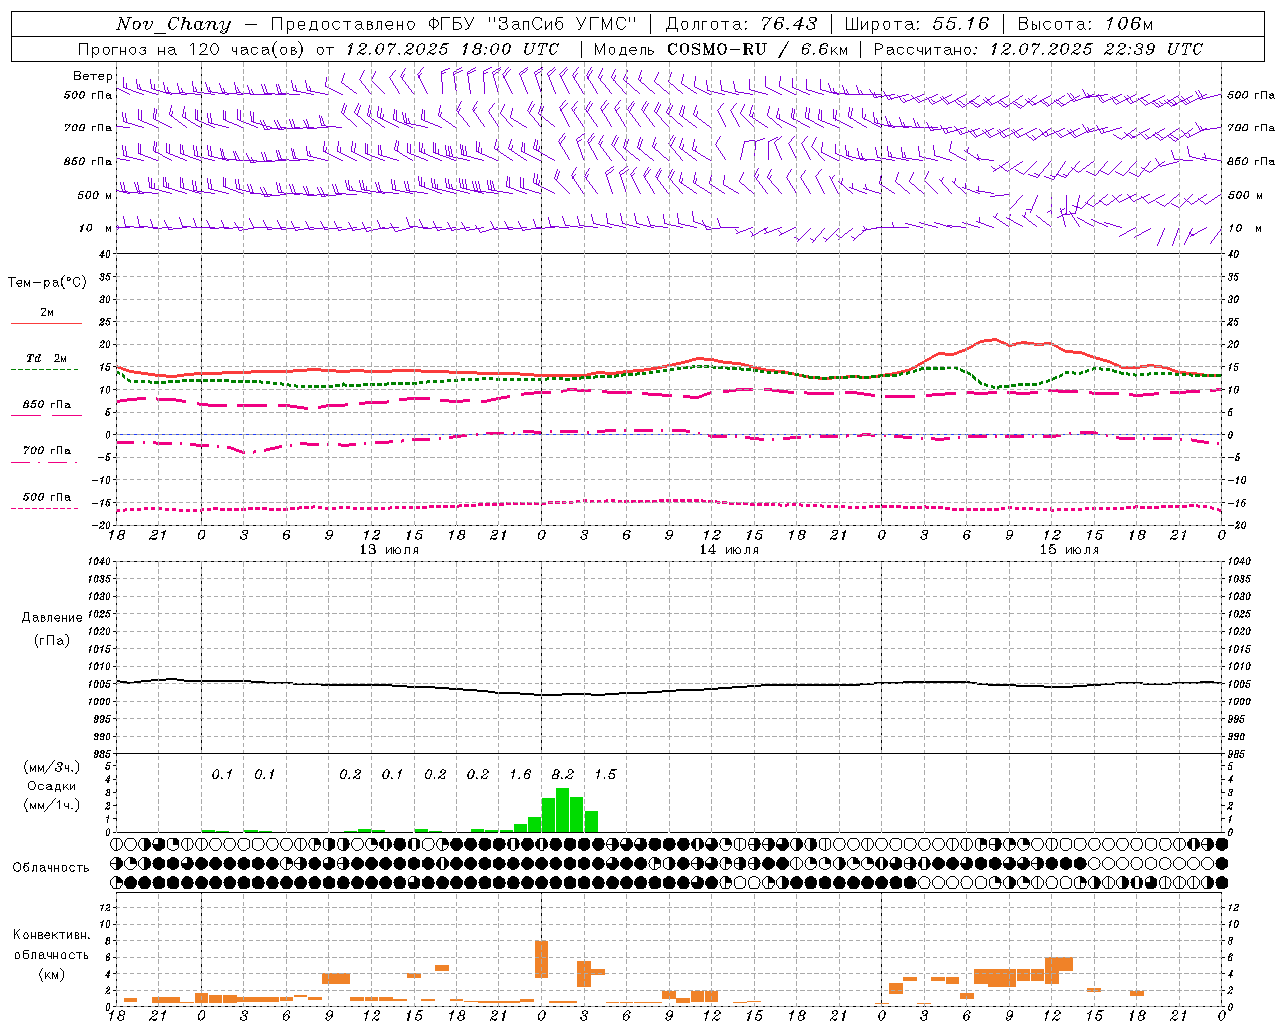
Task: Select the Тем-ра(°C) temperature axis label
Action: coord(47,283)
